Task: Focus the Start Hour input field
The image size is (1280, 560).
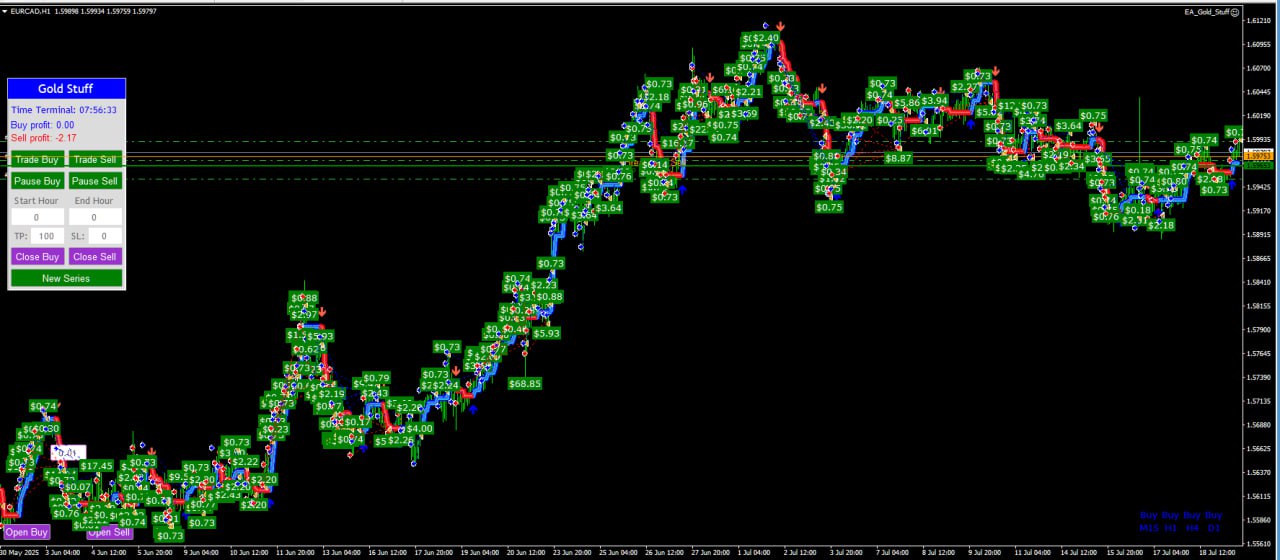Action: [36, 217]
